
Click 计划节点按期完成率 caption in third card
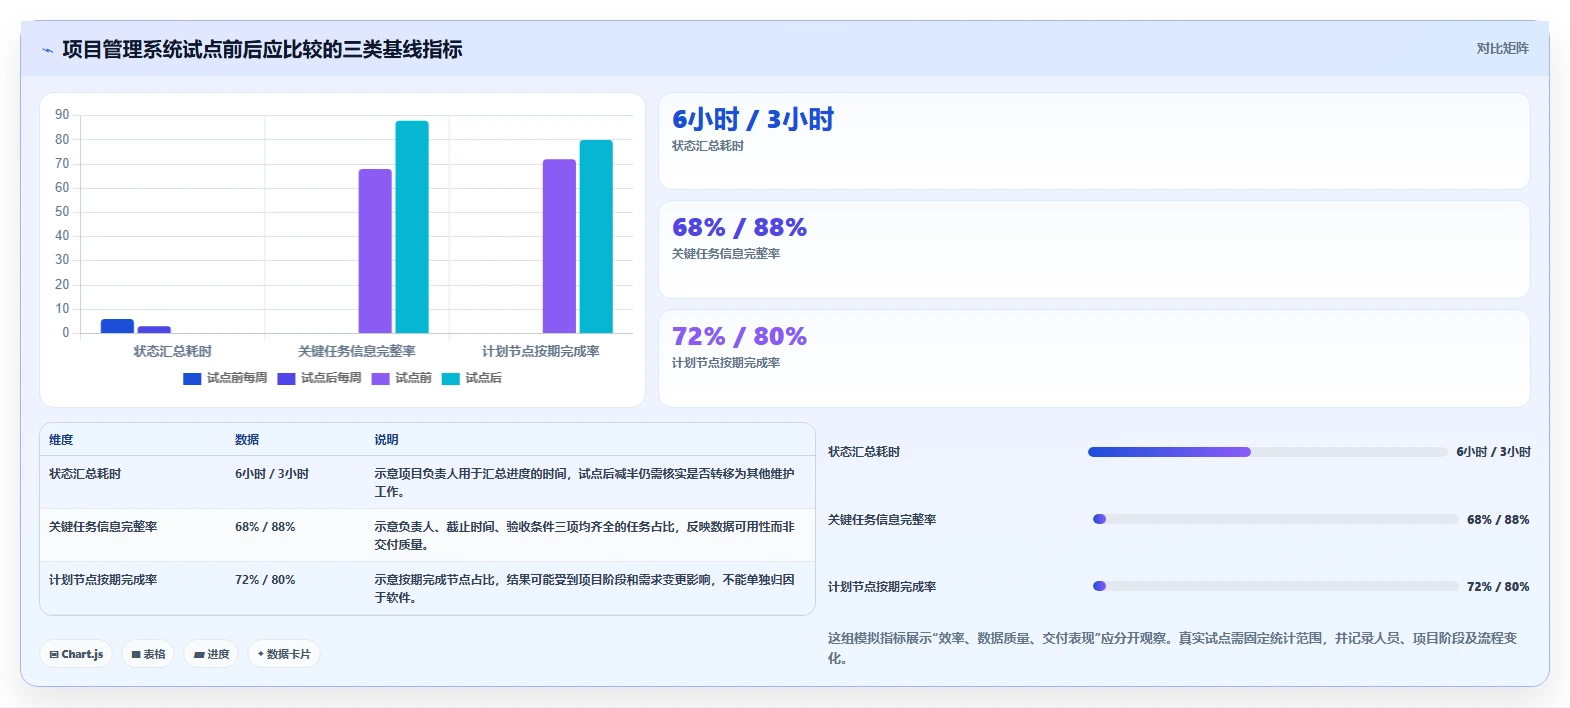[x=726, y=363]
